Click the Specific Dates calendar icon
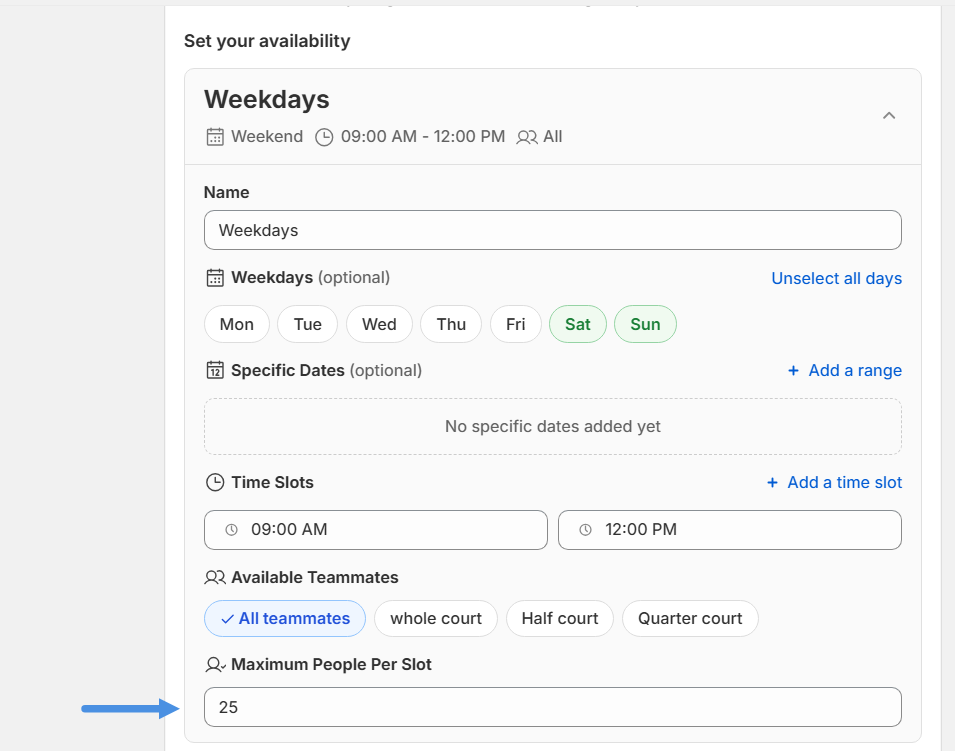955x751 pixels. tap(214, 371)
